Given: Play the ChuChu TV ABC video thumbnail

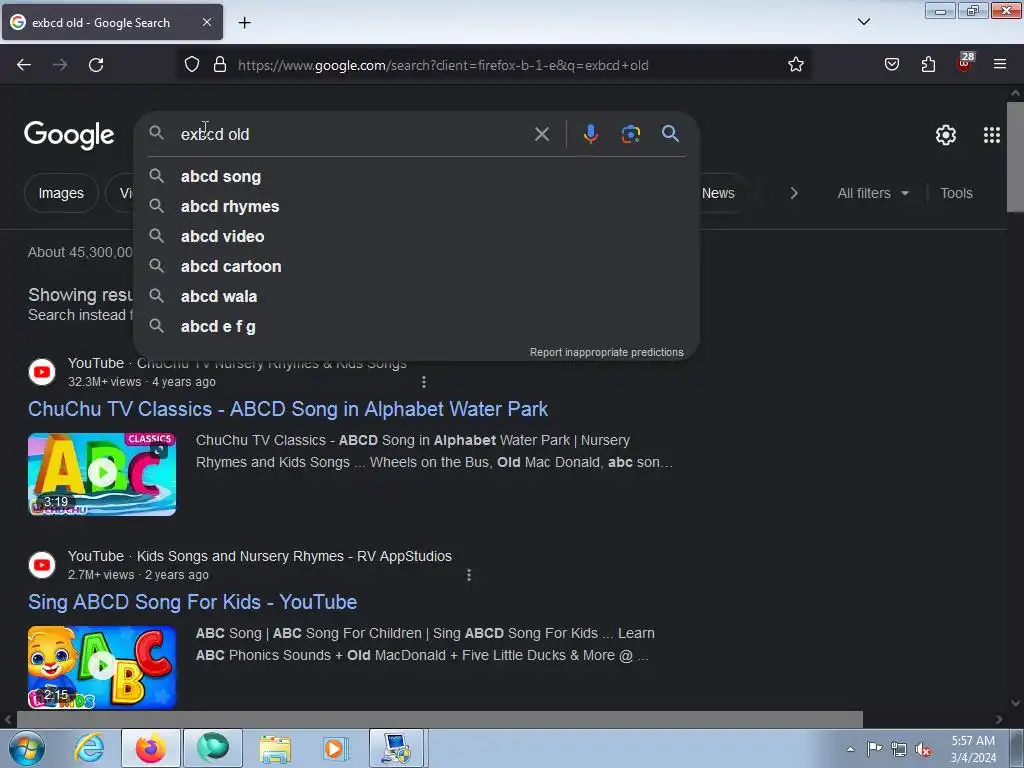Looking at the screenshot, I should point(102,474).
